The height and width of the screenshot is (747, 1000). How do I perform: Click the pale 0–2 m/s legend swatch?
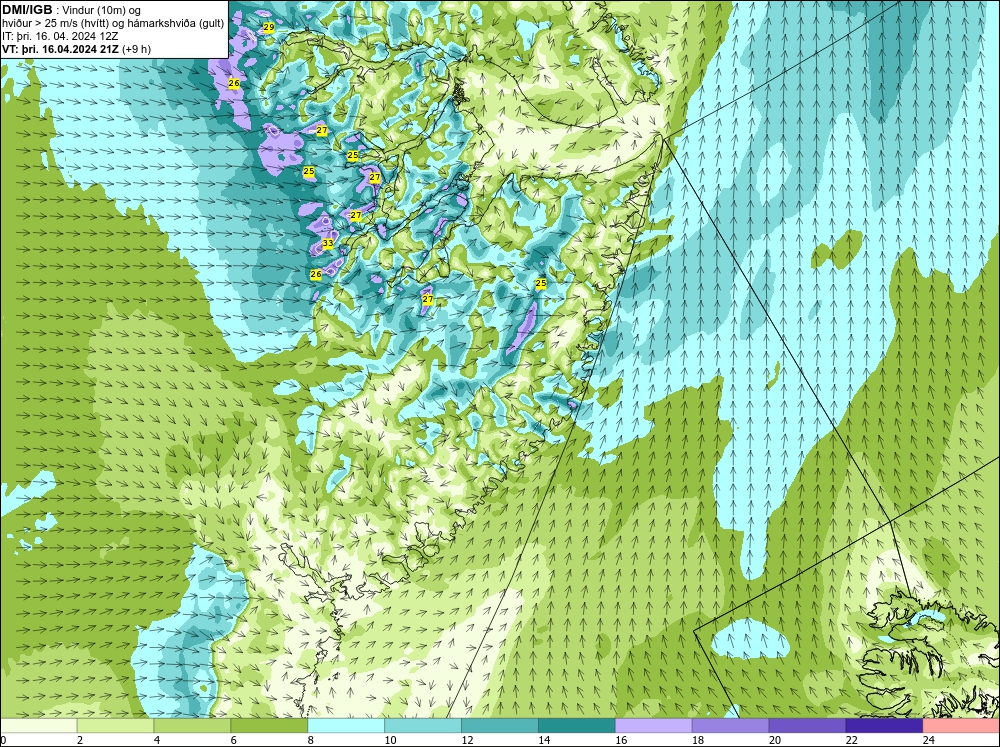tap(38, 725)
